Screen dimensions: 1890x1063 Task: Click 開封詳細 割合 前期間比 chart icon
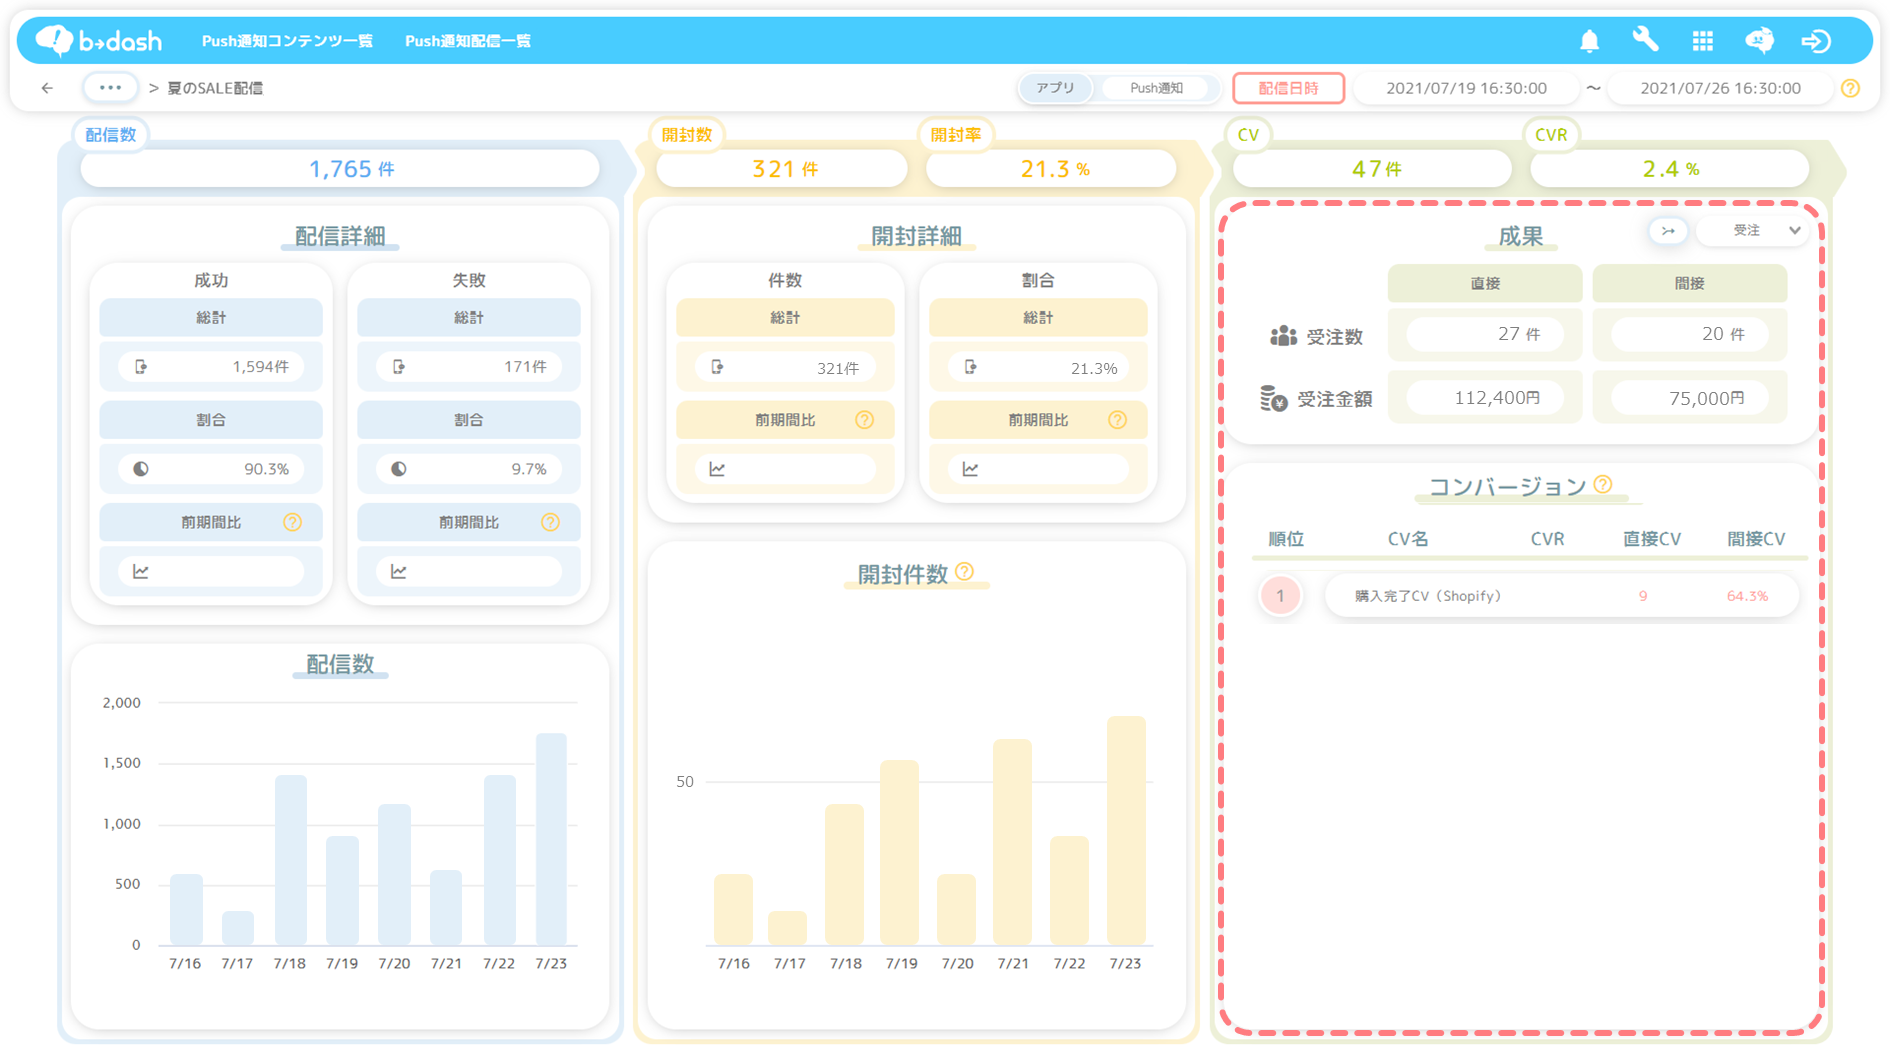tap(970, 469)
